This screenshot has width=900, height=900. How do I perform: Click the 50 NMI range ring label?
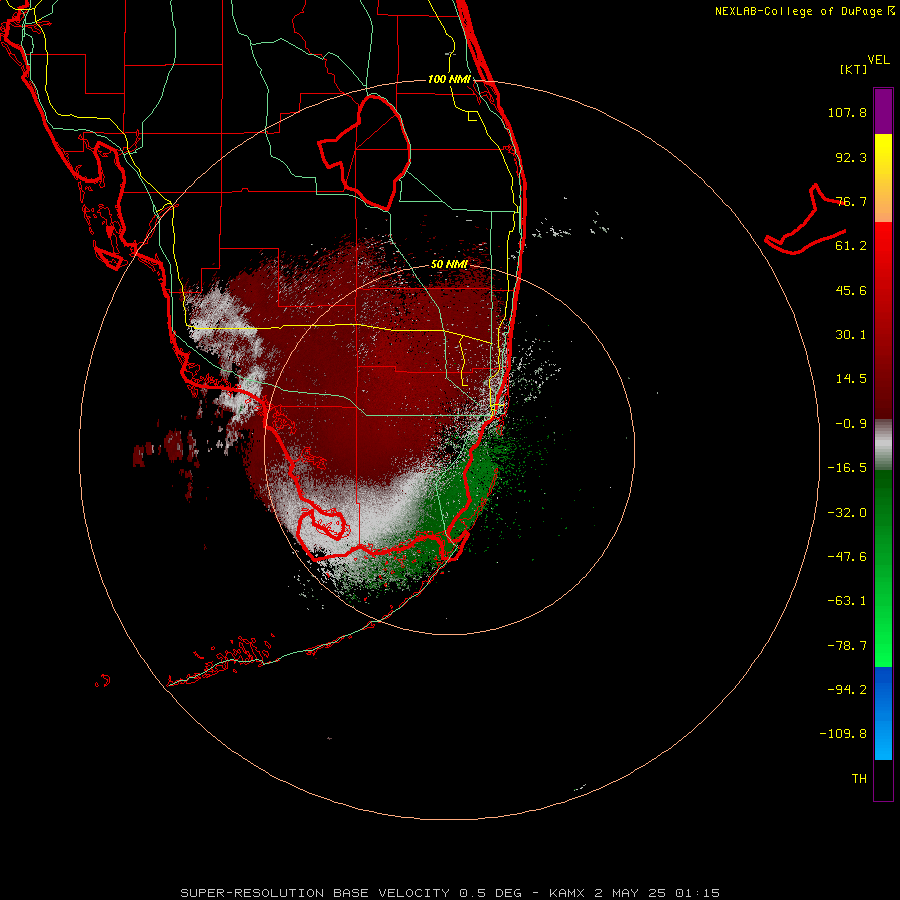(x=449, y=265)
